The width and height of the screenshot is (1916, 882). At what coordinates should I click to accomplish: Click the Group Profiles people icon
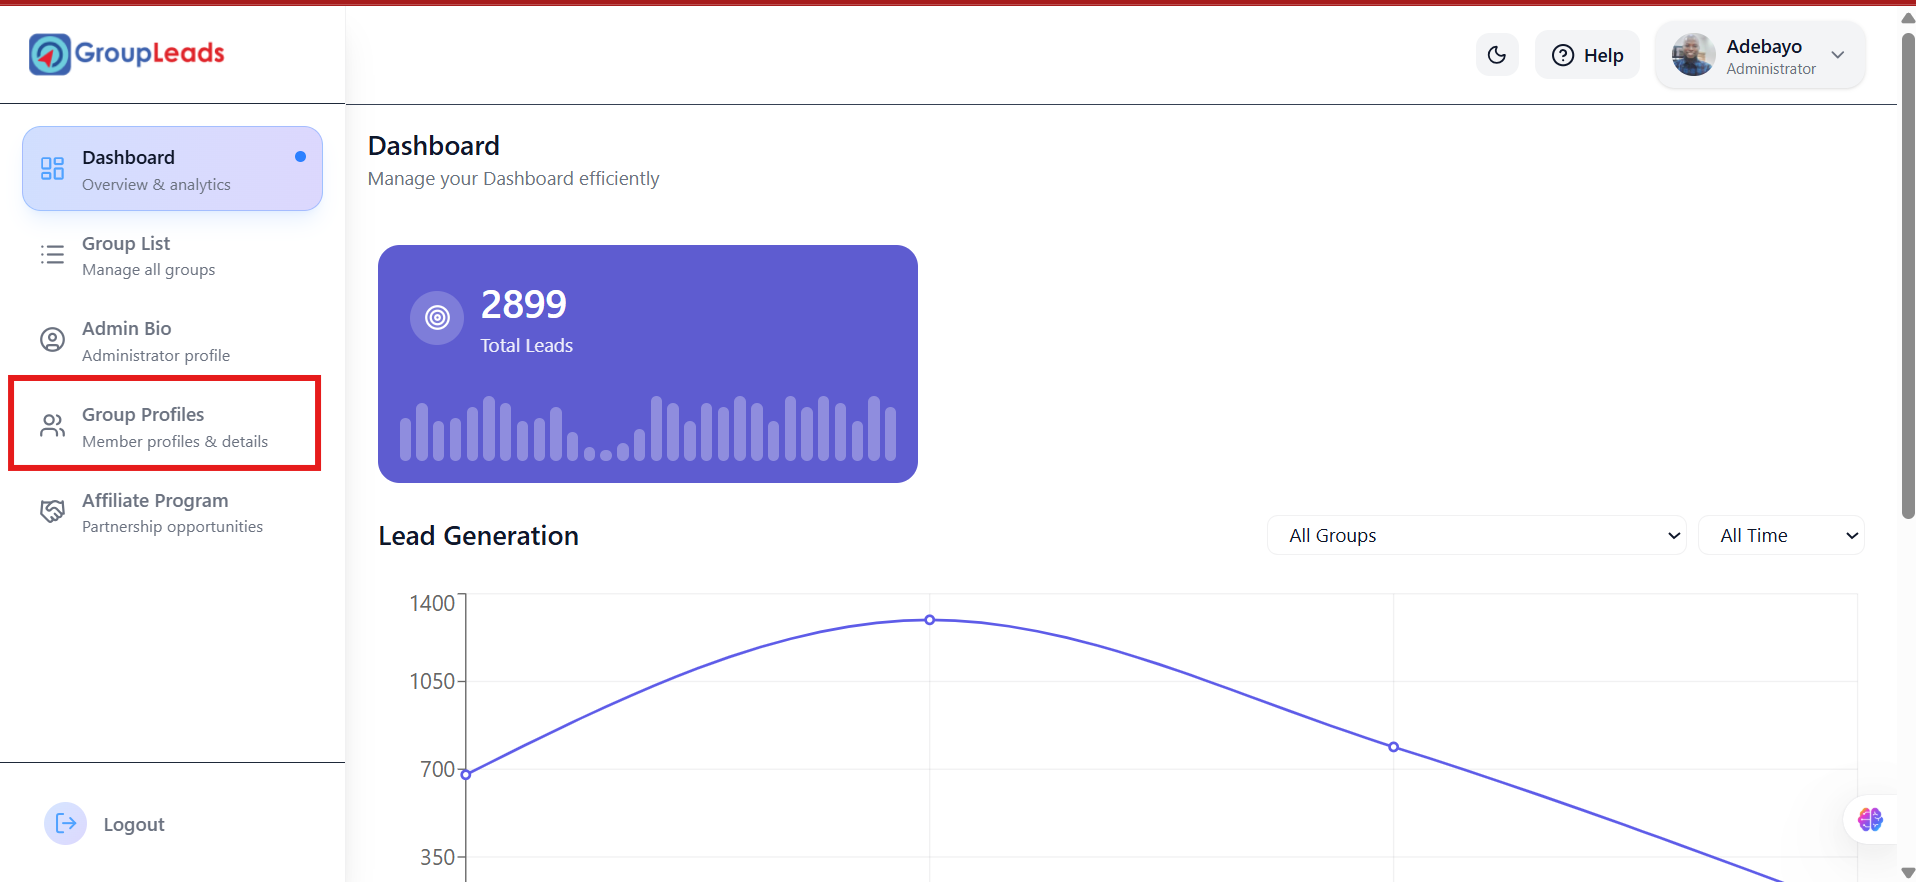click(52, 426)
